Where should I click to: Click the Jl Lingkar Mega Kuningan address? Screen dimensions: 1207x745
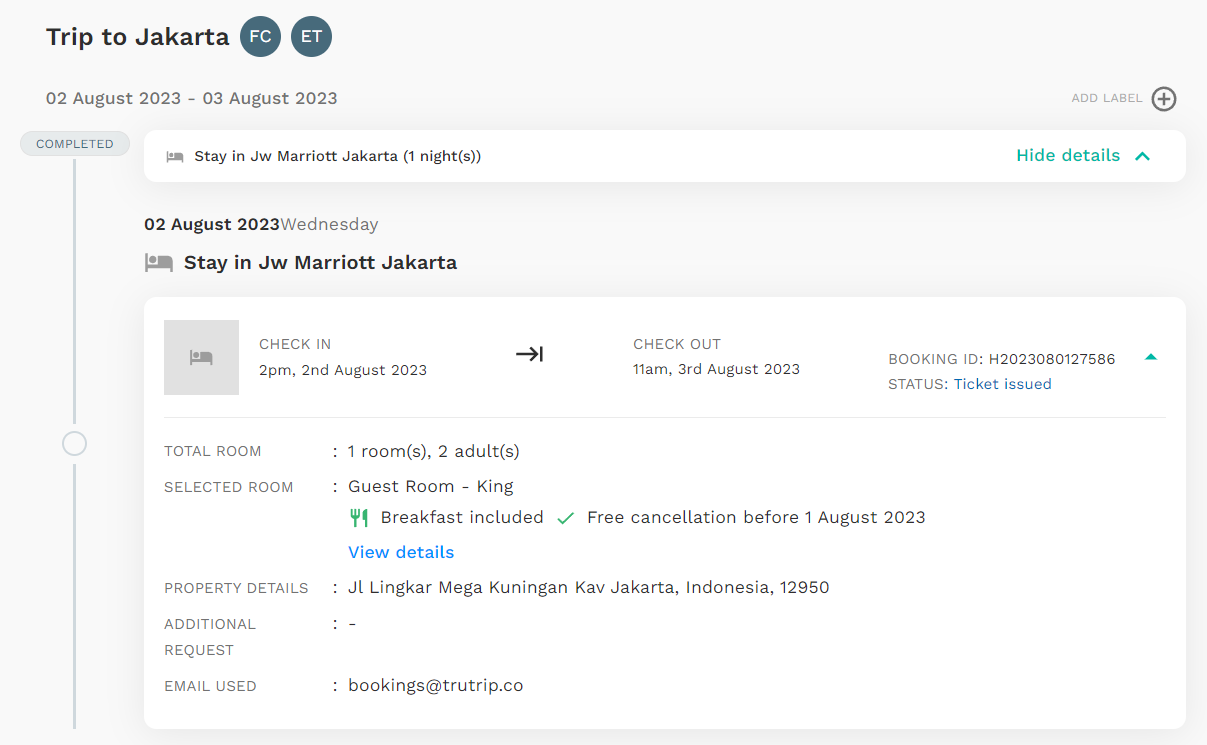(588, 588)
